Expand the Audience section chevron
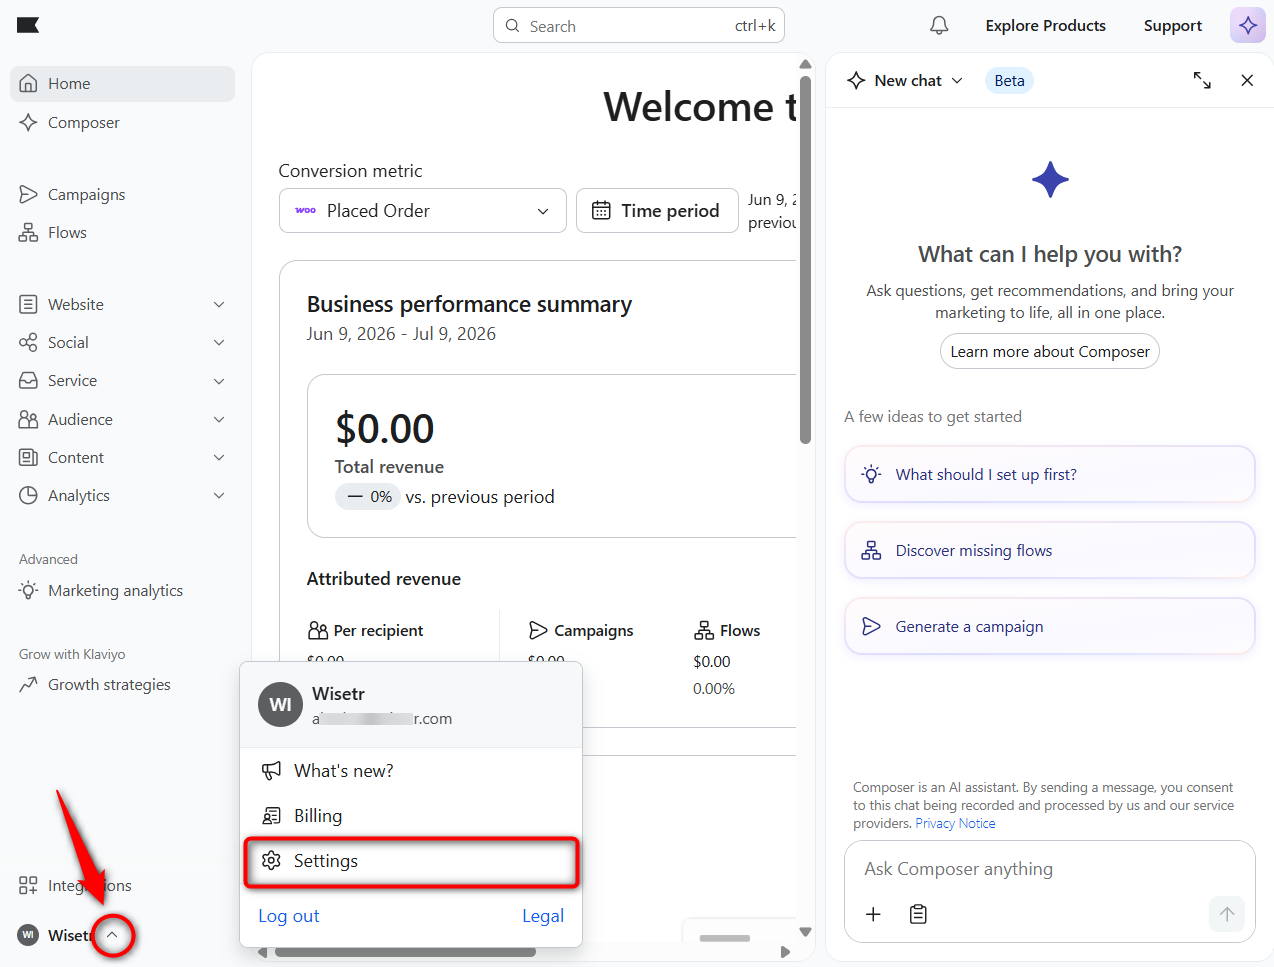Screen dimensions: 1274x967 (219, 420)
